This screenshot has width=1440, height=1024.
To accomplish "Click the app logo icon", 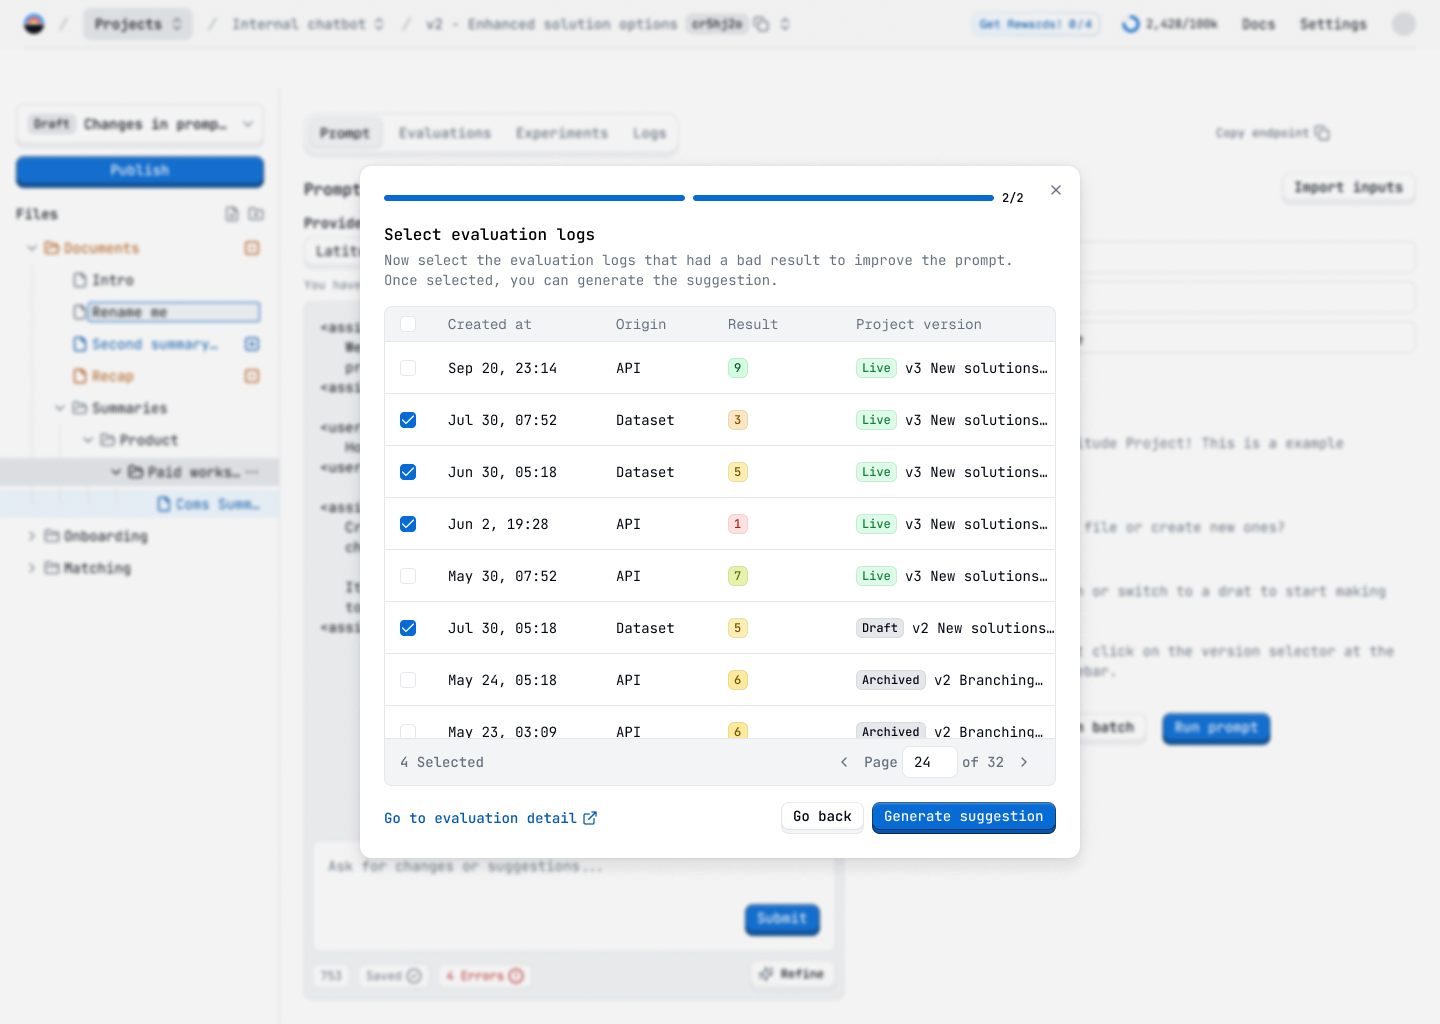I will 34,24.
